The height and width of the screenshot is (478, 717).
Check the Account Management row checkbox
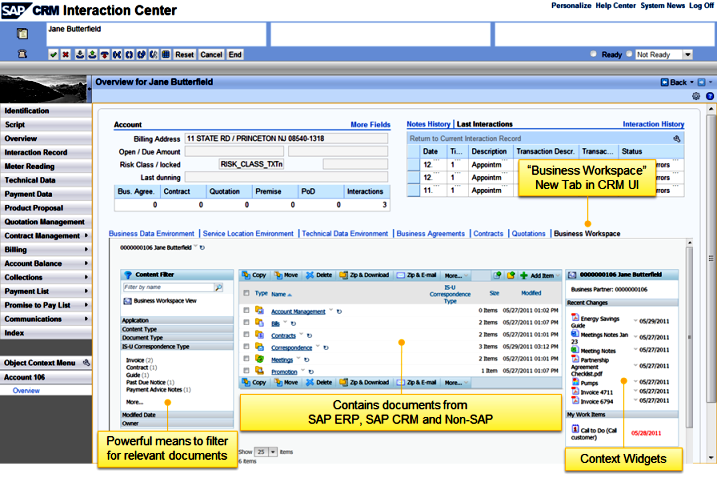(246, 310)
